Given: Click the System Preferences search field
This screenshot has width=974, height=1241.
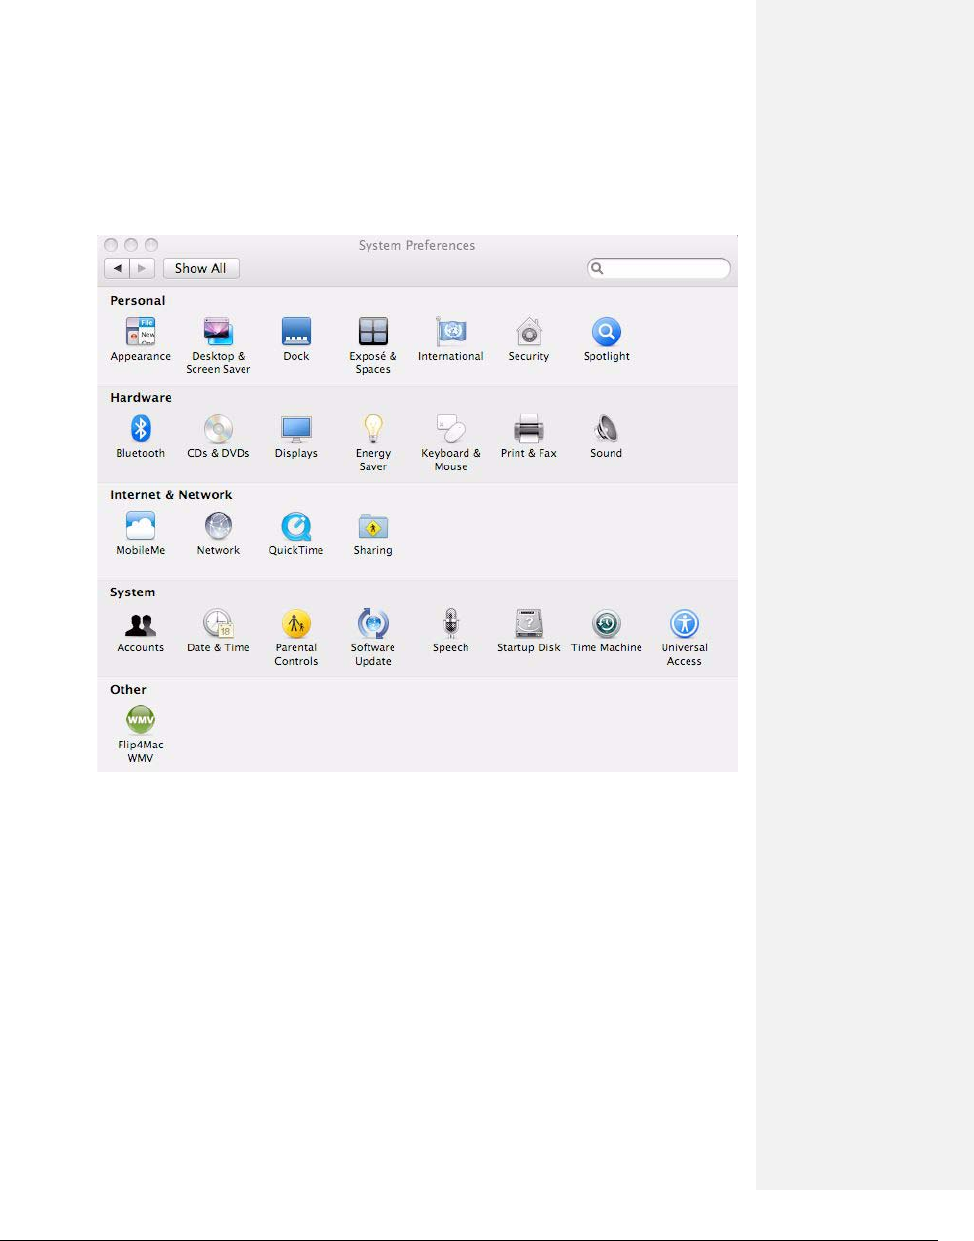Looking at the screenshot, I should coord(665,268).
